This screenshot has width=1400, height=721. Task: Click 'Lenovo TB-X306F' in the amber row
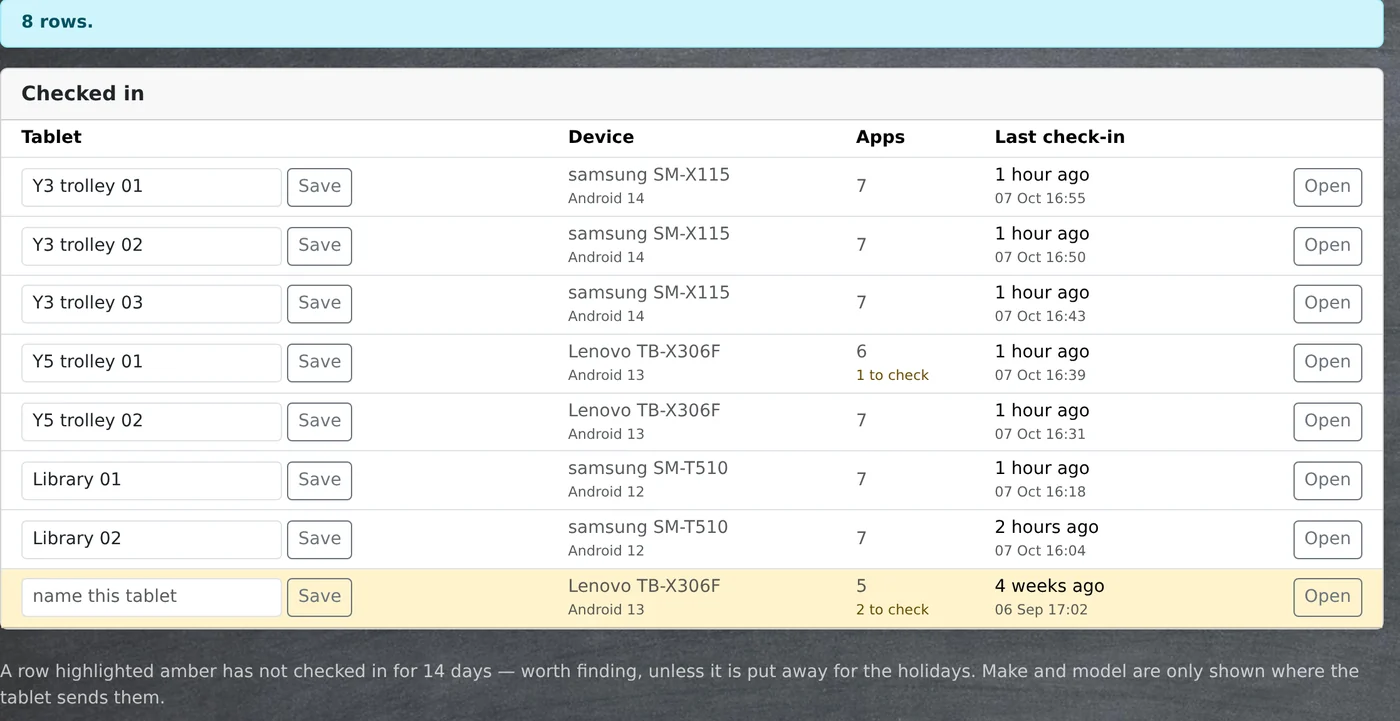click(644, 587)
